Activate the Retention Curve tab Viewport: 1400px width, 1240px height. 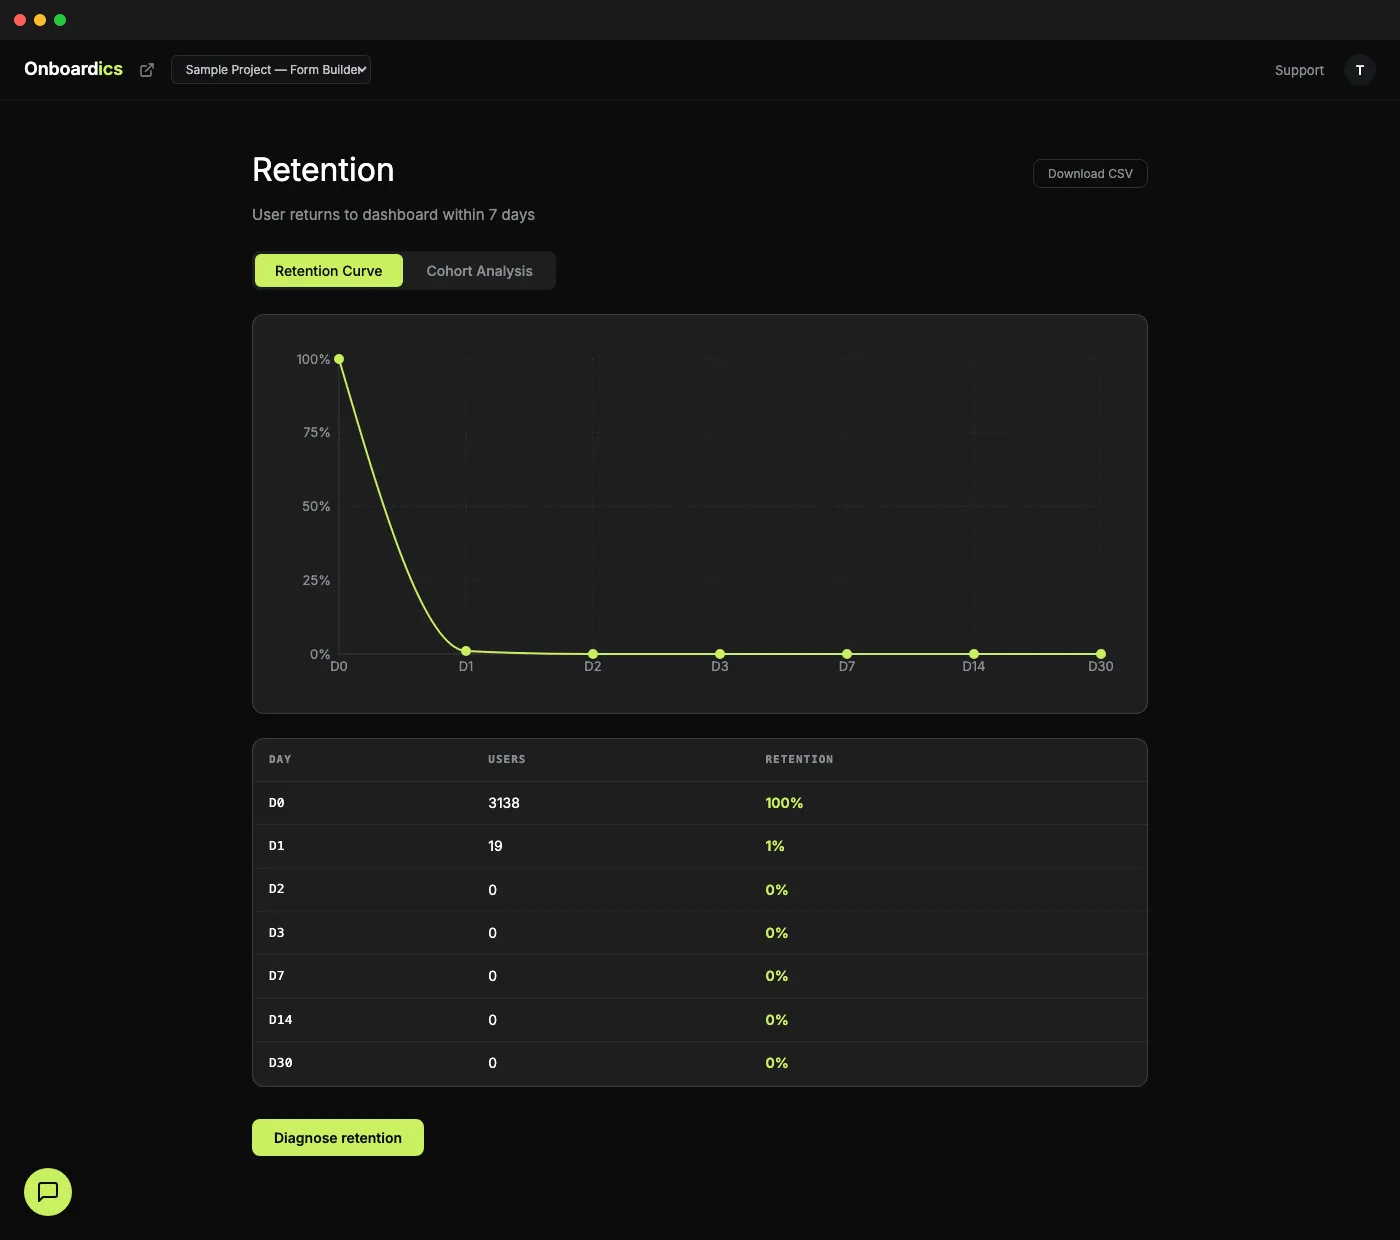(x=328, y=270)
